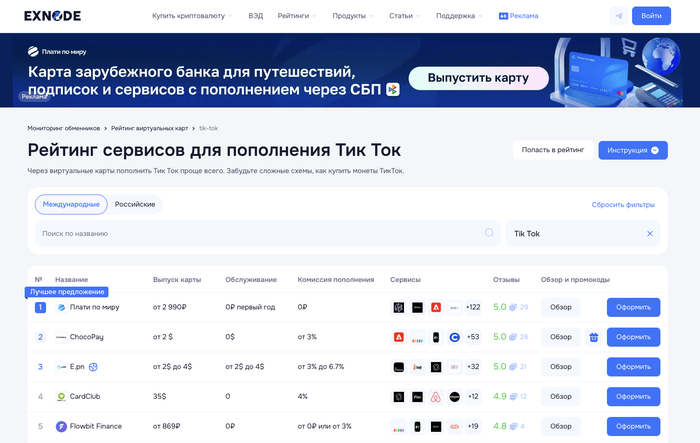The height and width of the screenshot is (443, 700).
Task: Click the search magnifier icon
Action: 489,233
